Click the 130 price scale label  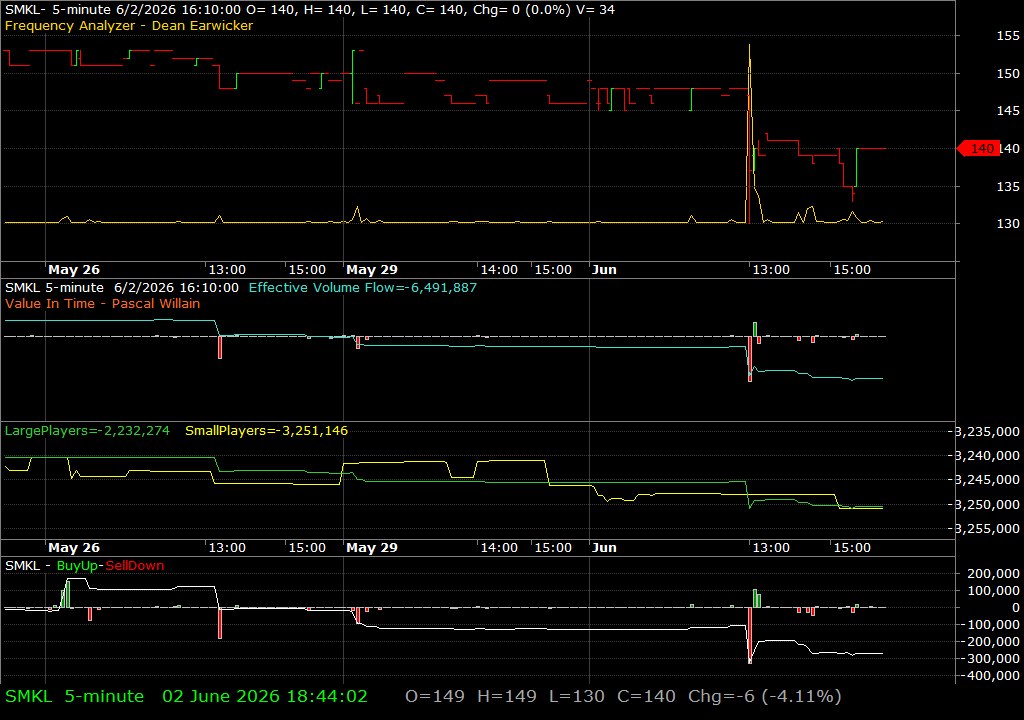coord(1008,223)
